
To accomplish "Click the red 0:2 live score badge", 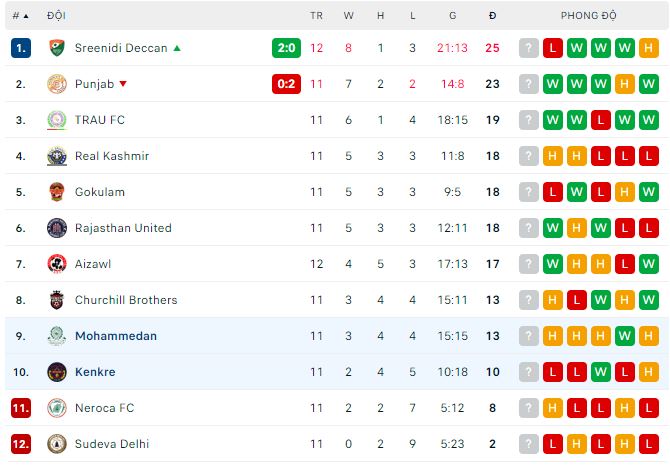I will [x=286, y=84].
